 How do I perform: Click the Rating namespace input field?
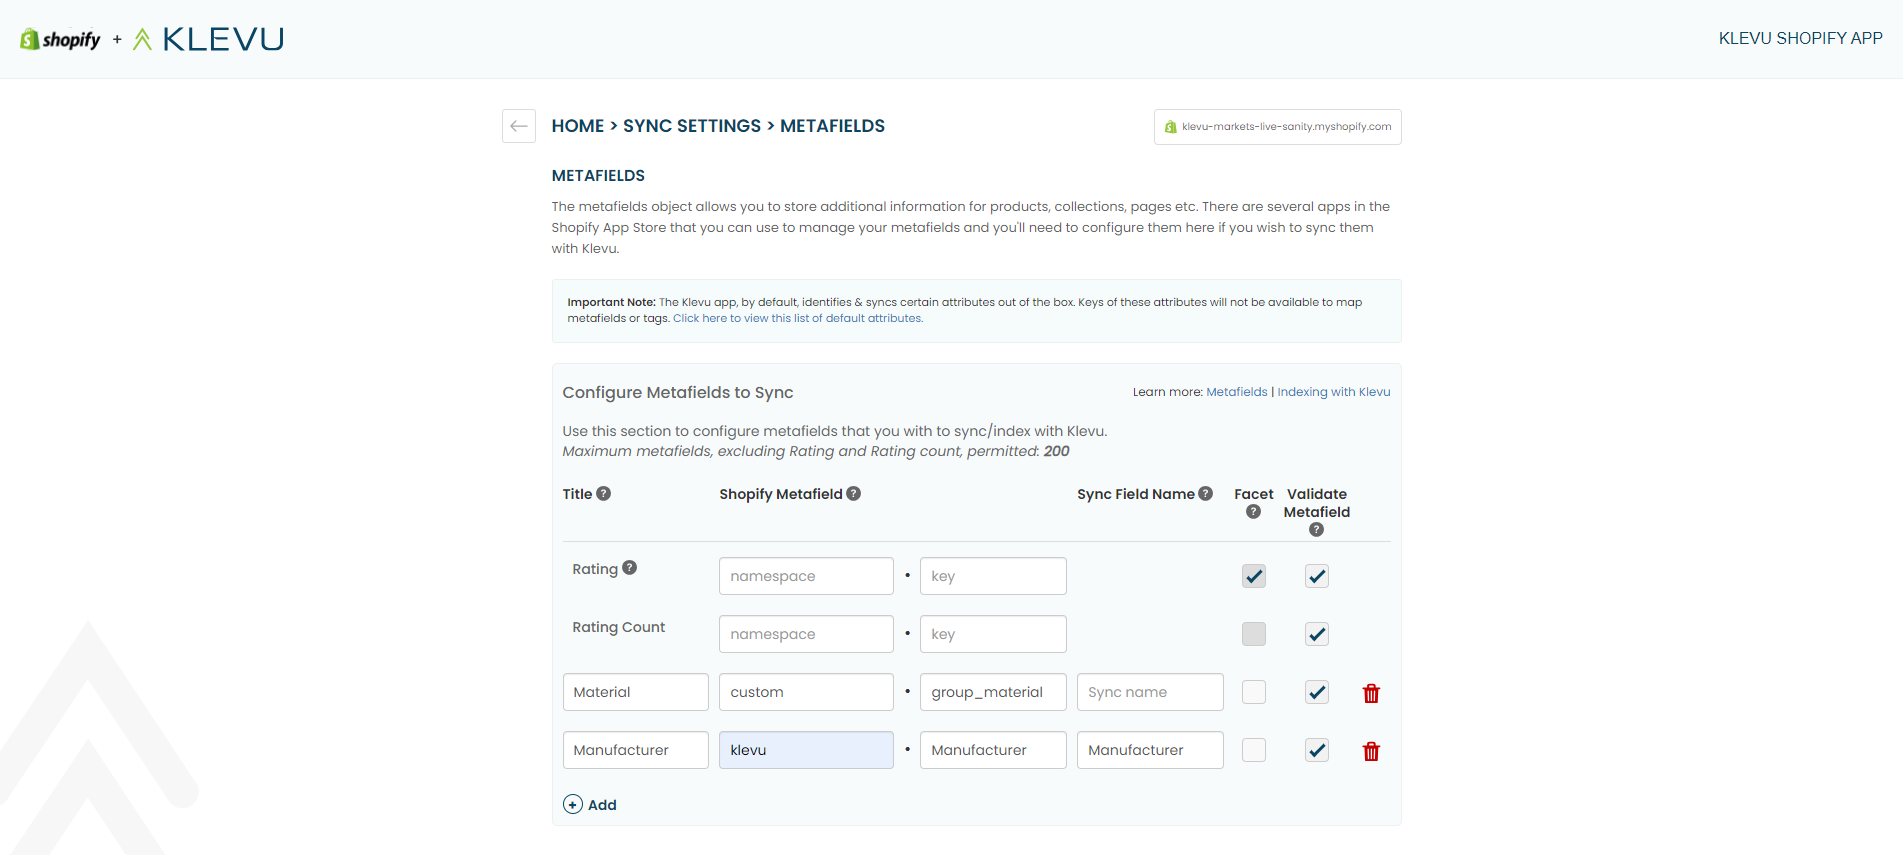[805, 576]
